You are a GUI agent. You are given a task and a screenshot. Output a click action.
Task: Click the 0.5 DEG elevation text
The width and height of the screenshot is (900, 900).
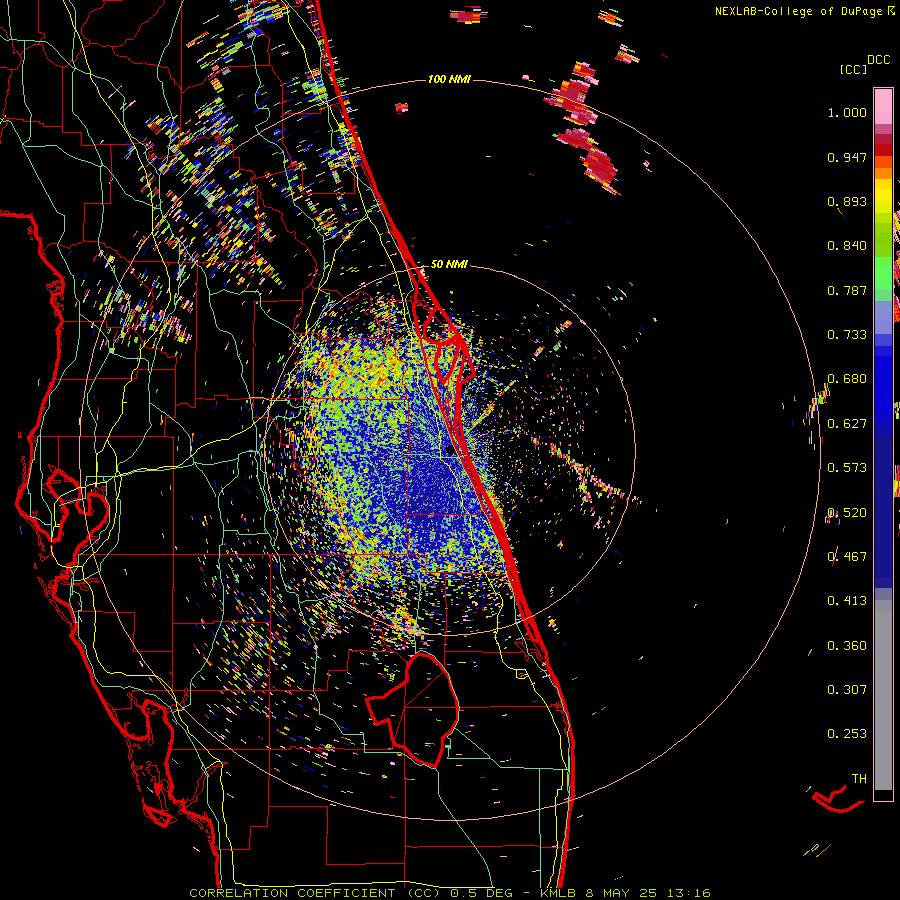481,893
